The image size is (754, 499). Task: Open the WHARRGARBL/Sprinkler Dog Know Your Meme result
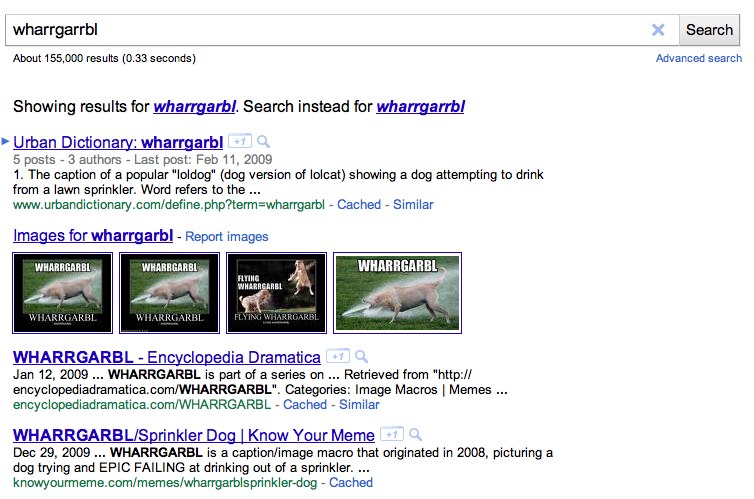(x=194, y=436)
